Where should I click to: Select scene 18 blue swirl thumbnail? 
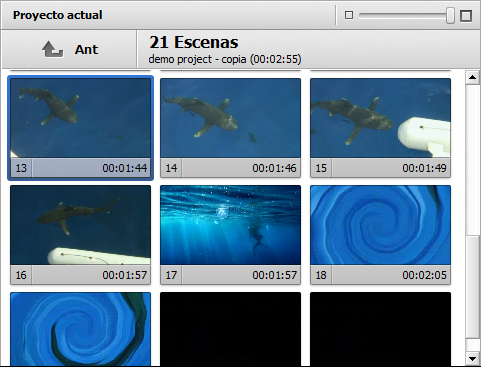coord(380,225)
